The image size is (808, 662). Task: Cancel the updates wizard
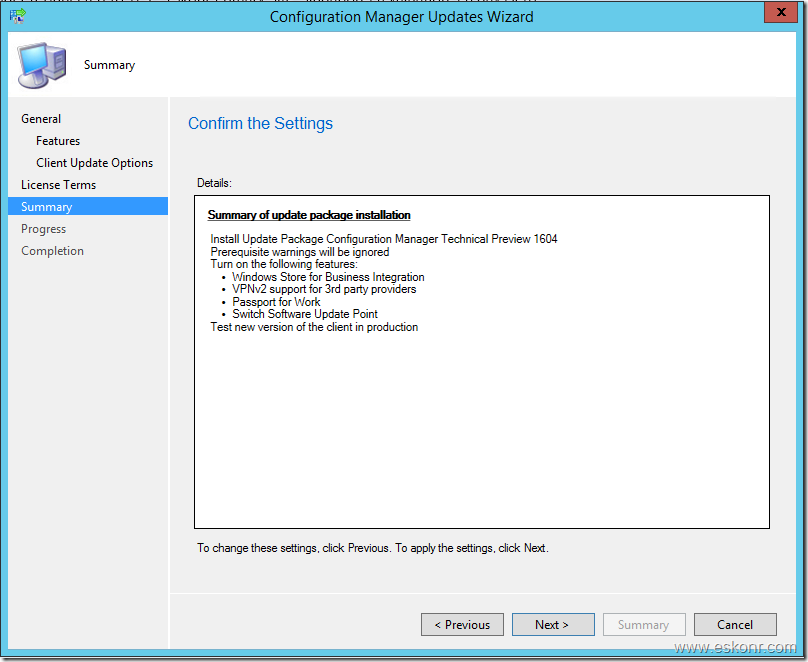(x=735, y=625)
